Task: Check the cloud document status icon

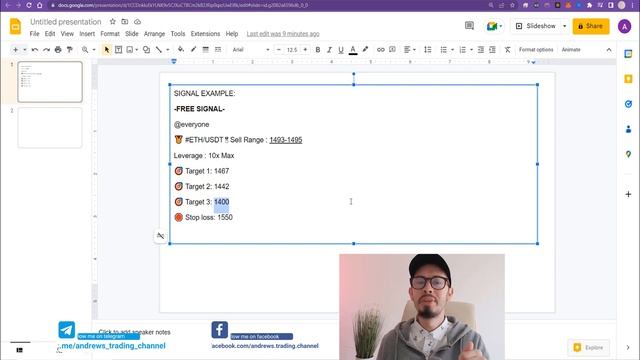Action: point(138,22)
